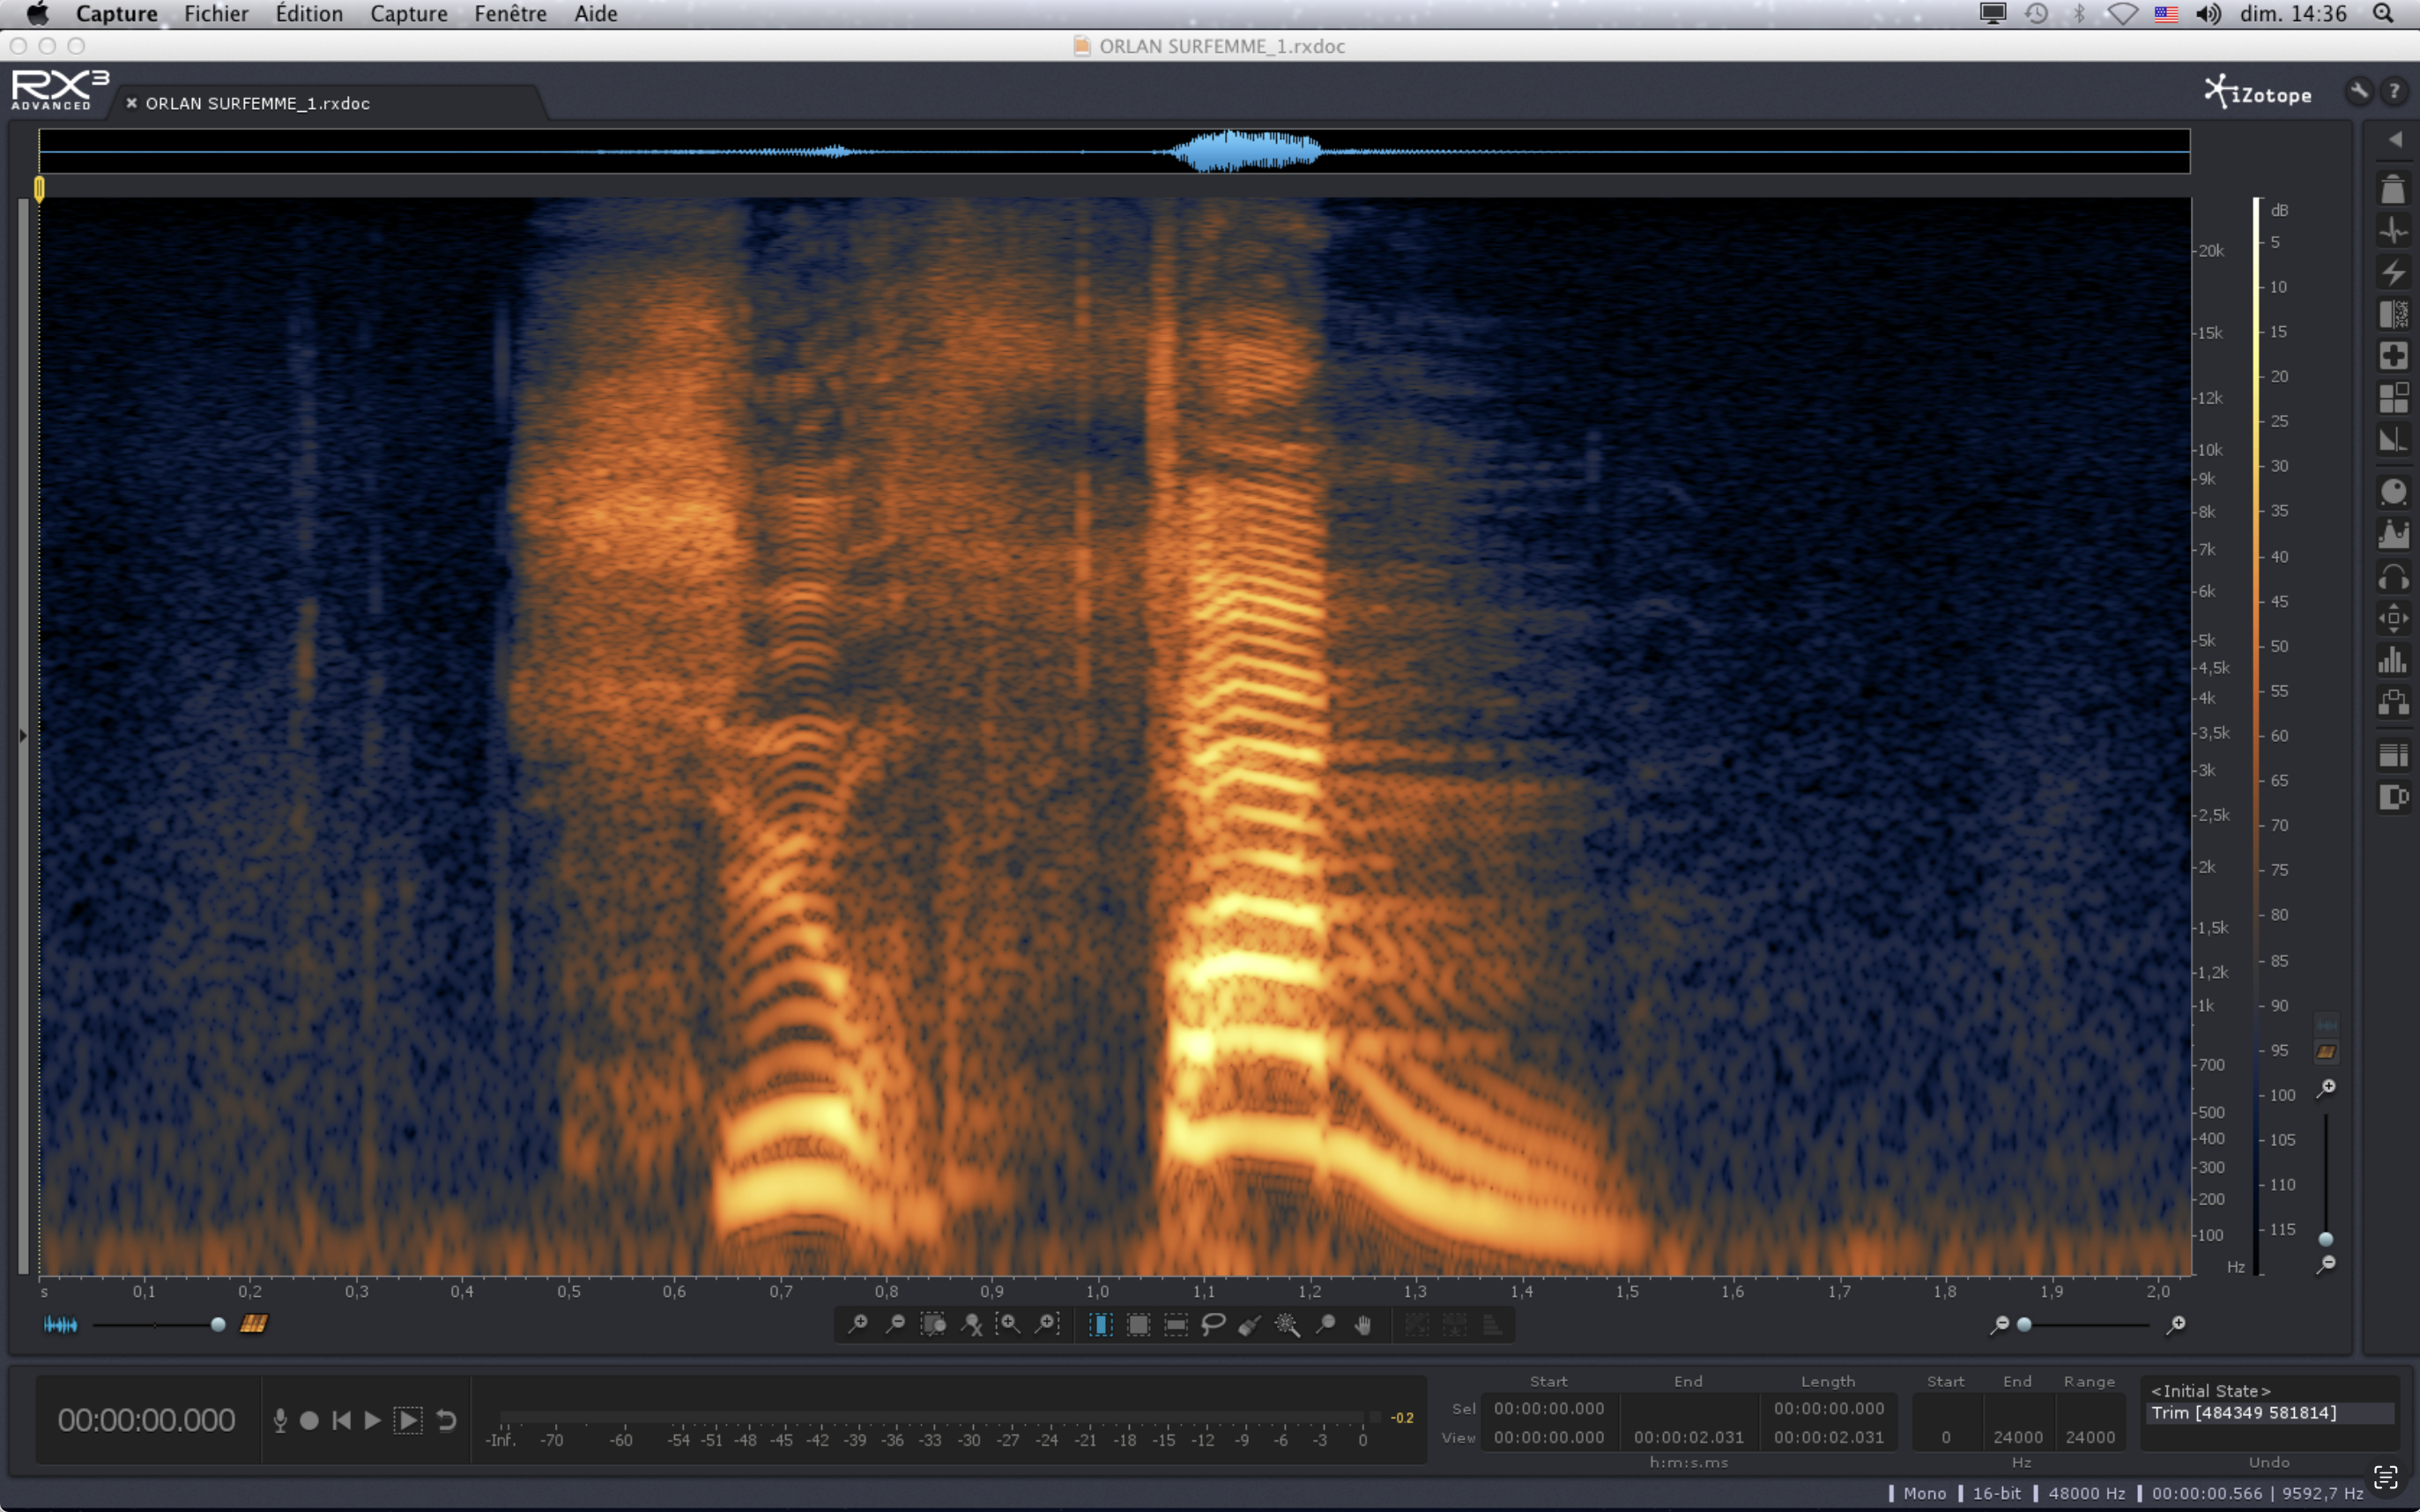The height and width of the screenshot is (1512, 2420).
Task: Open the Equalizer curve module
Action: pos(2393,534)
